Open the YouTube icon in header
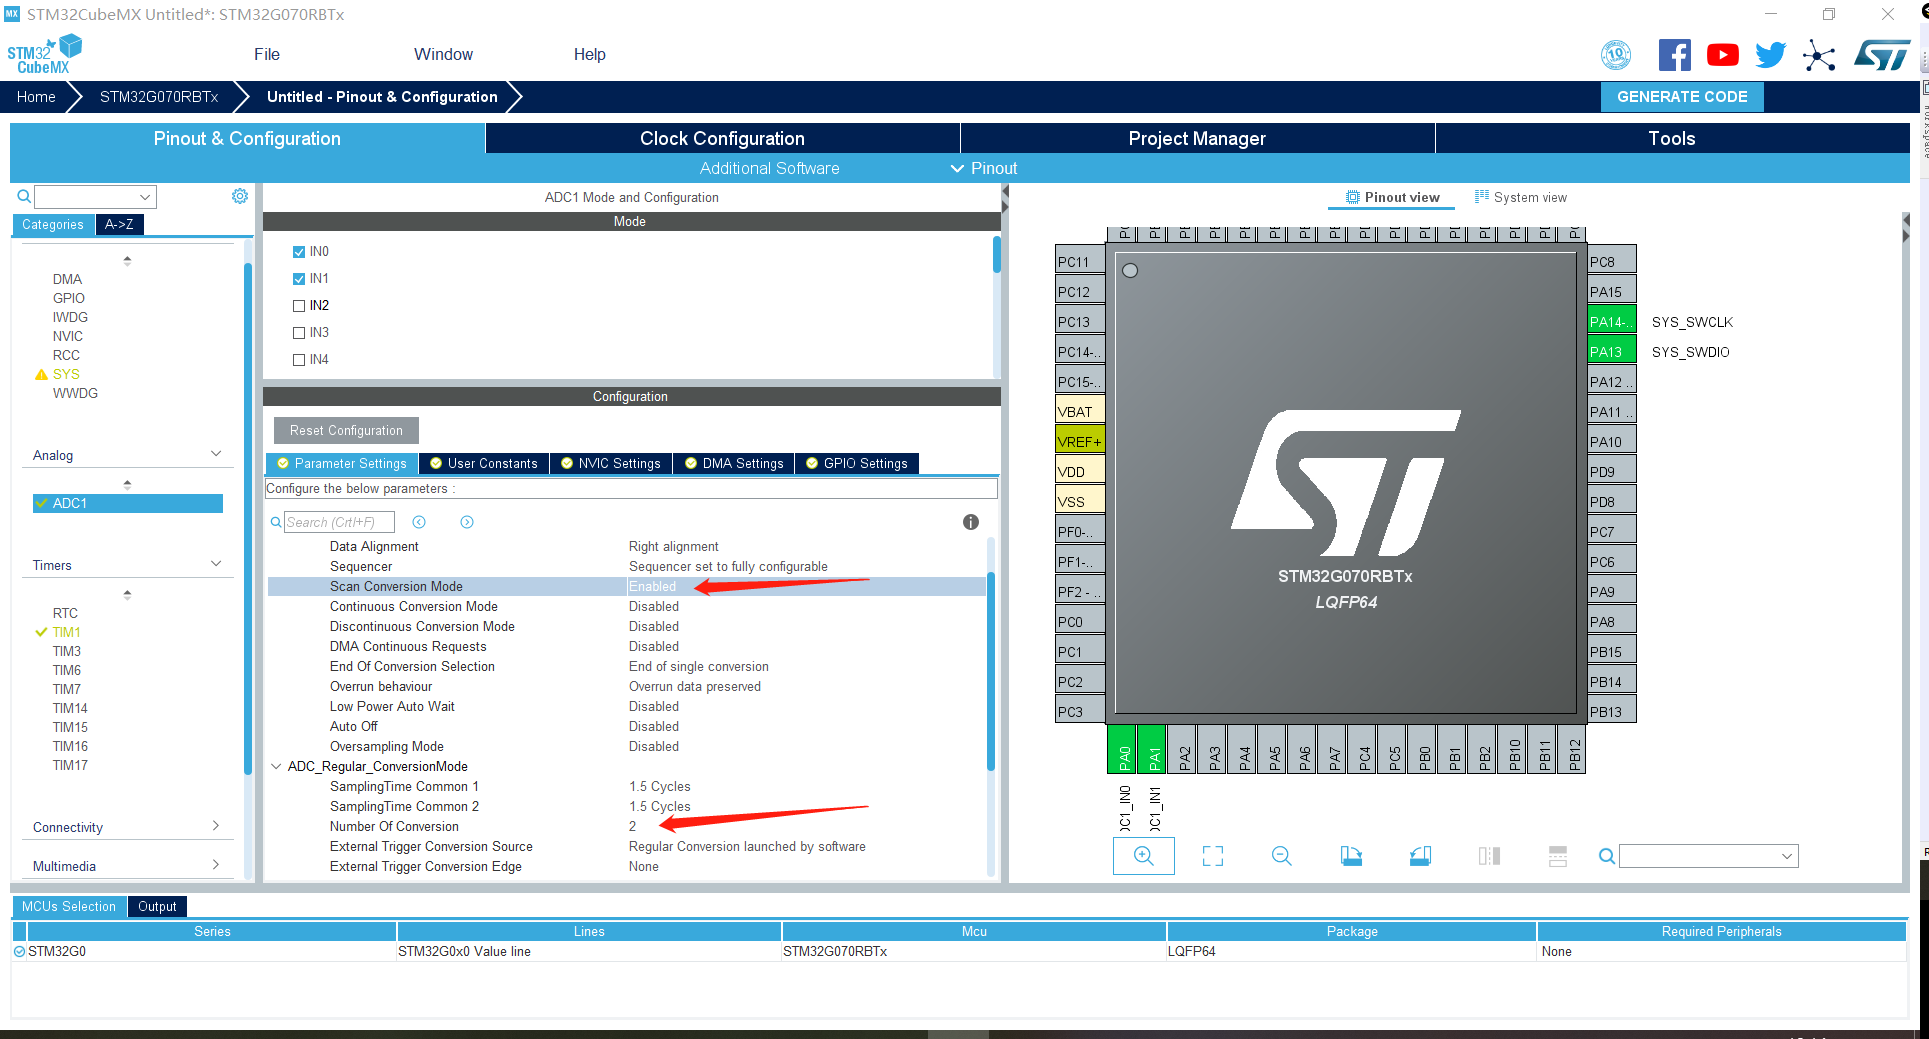 (x=1722, y=55)
